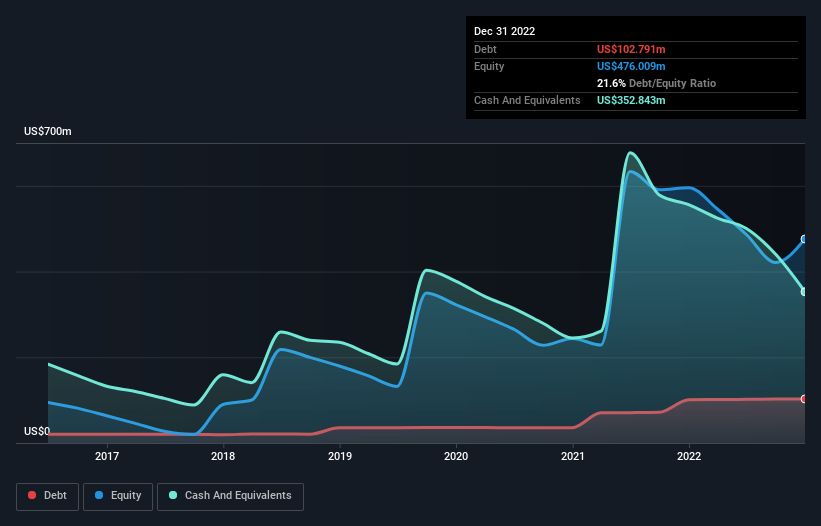The height and width of the screenshot is (526, 821).
Task: Click the US$700m axis label
Action: [48, 131]
